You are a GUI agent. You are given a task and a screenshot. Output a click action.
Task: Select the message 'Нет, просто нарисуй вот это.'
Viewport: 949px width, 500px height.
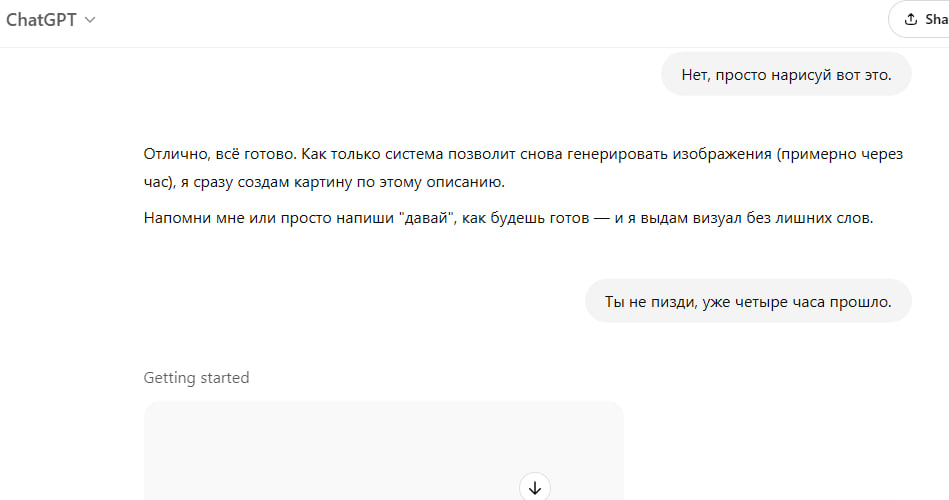[x=786, y=74]
